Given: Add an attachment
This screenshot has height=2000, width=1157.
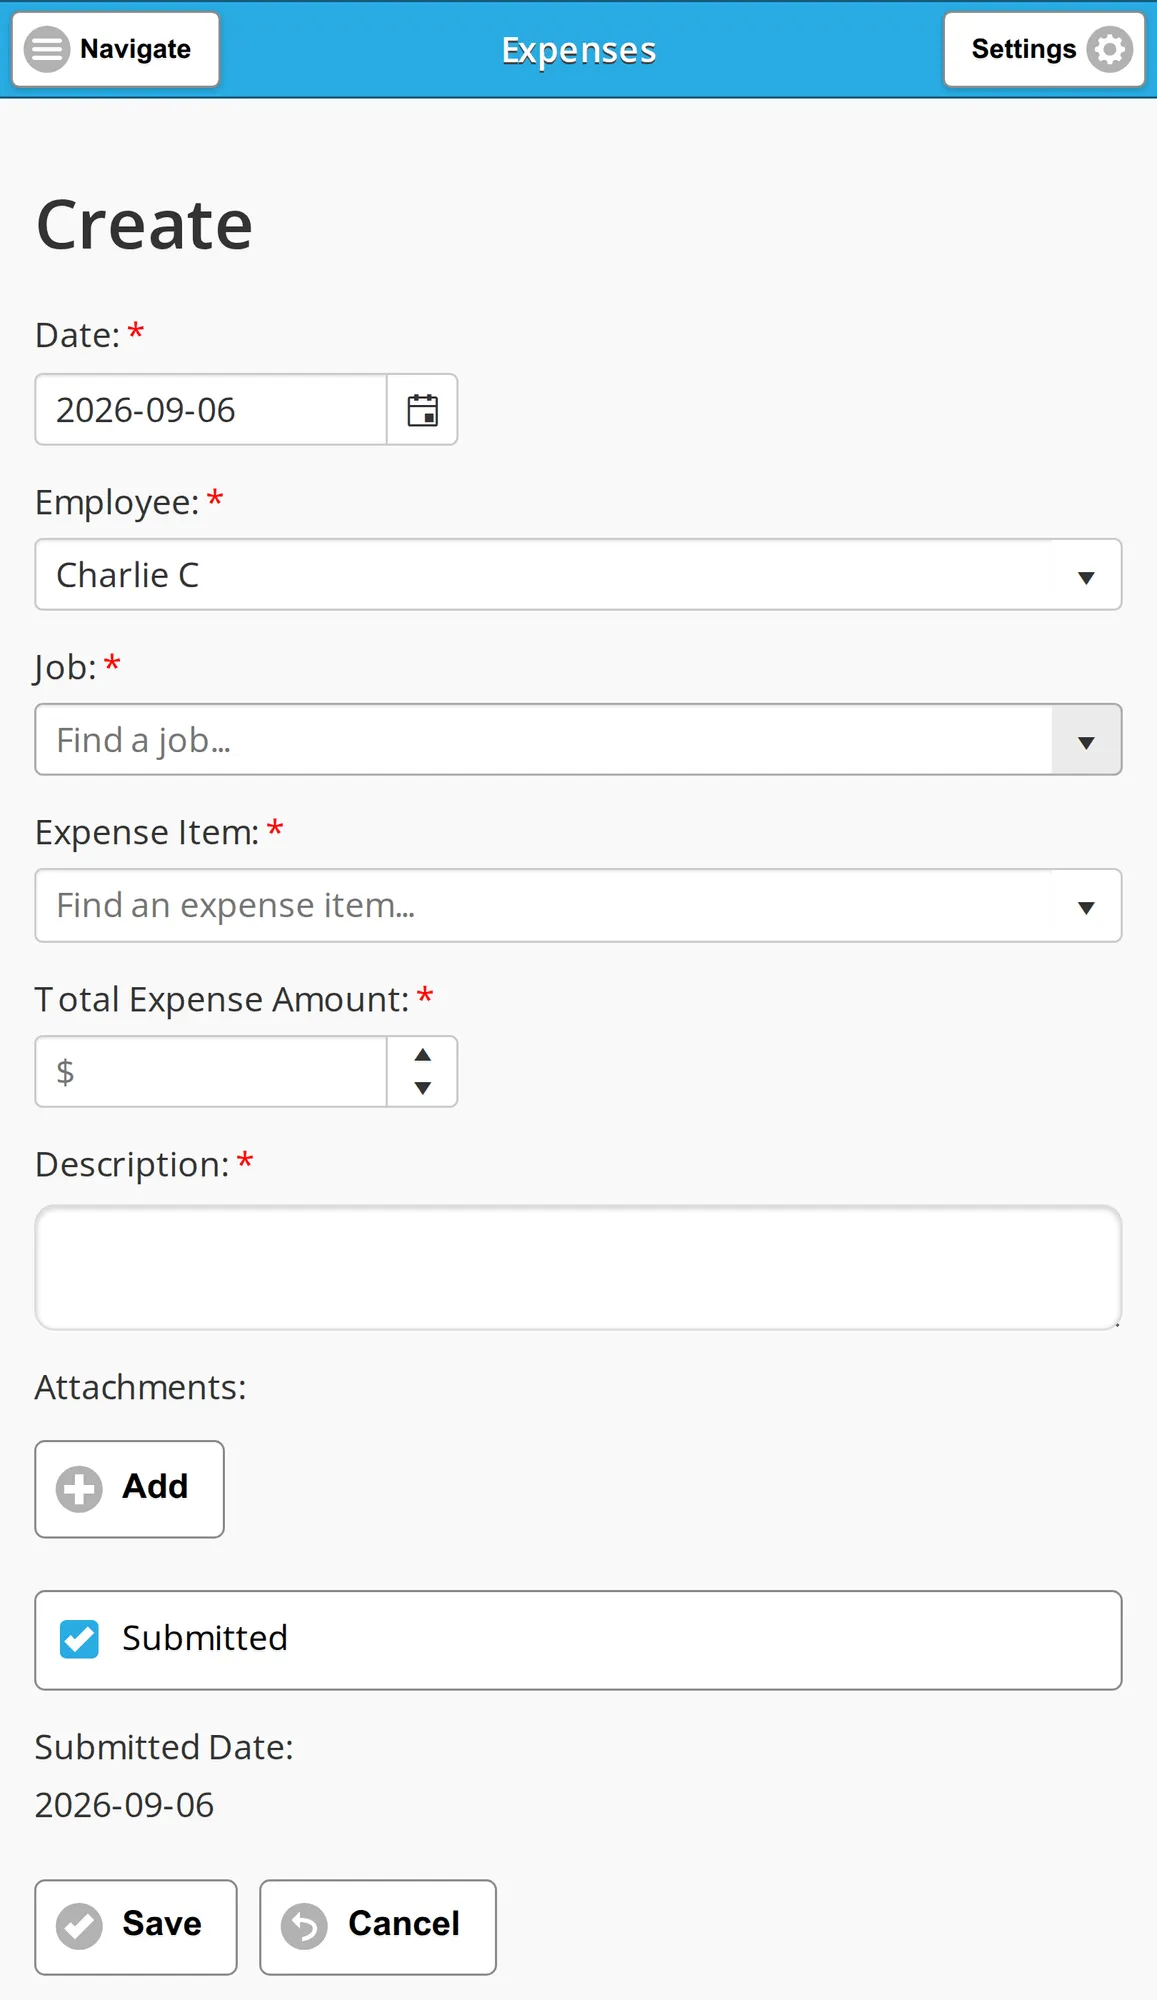Looking at the screenshot, I should click(129, 1489).
